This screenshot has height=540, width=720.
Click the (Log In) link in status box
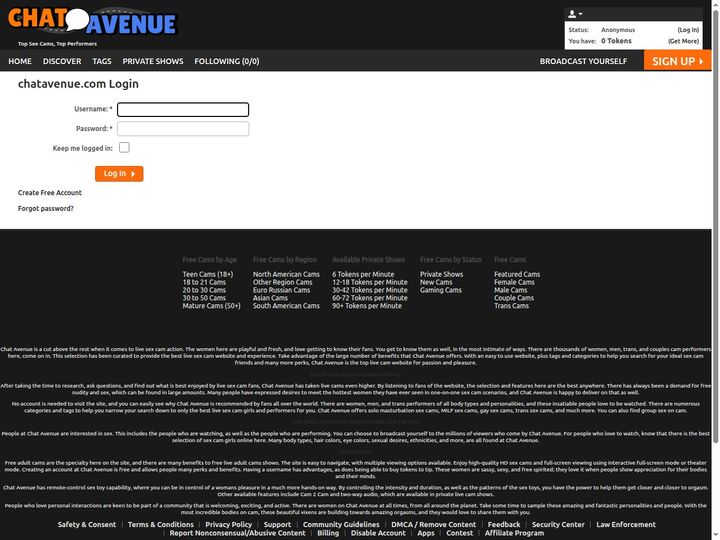pyautogui.click(x=688, y=30)
